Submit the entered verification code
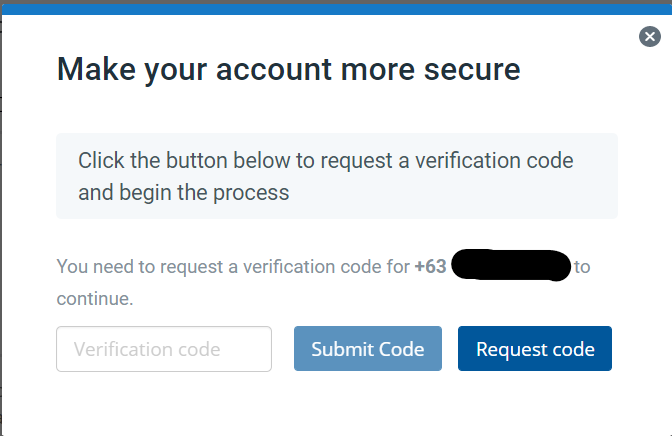672x436 pixels. click(368, 349)
